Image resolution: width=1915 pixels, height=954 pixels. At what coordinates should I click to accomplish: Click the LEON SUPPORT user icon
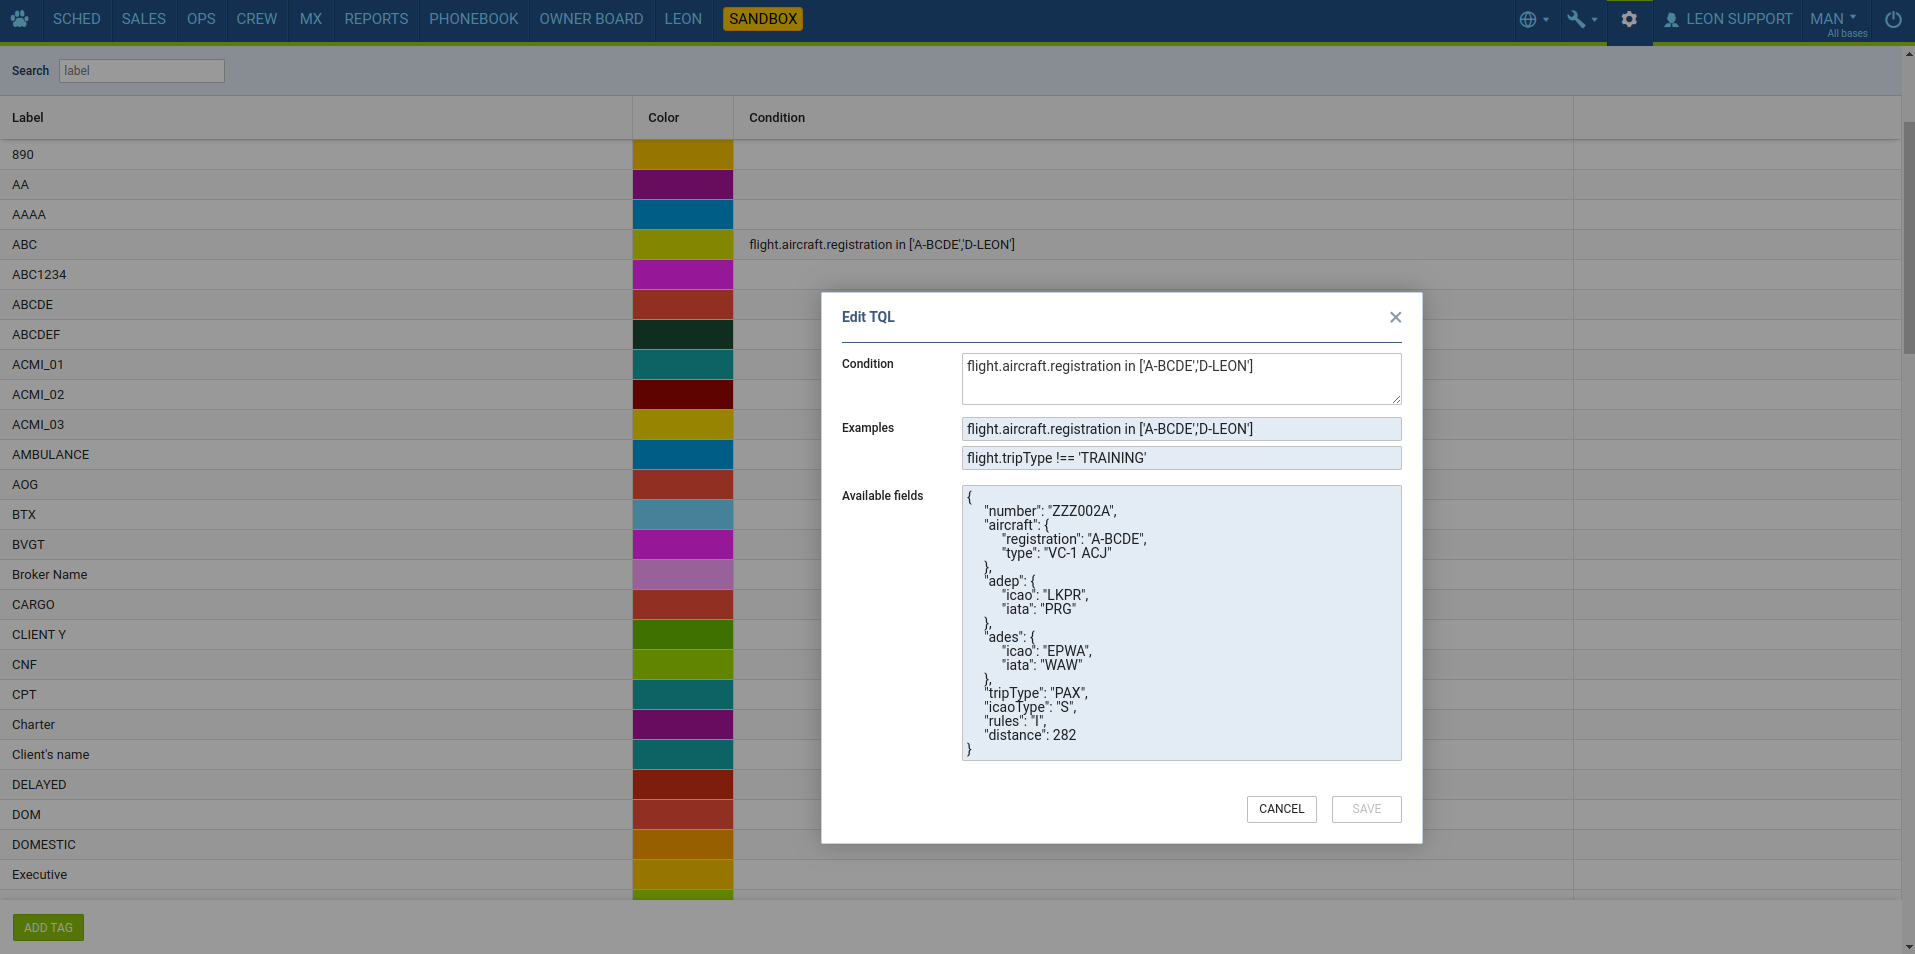pos(1670,19)
